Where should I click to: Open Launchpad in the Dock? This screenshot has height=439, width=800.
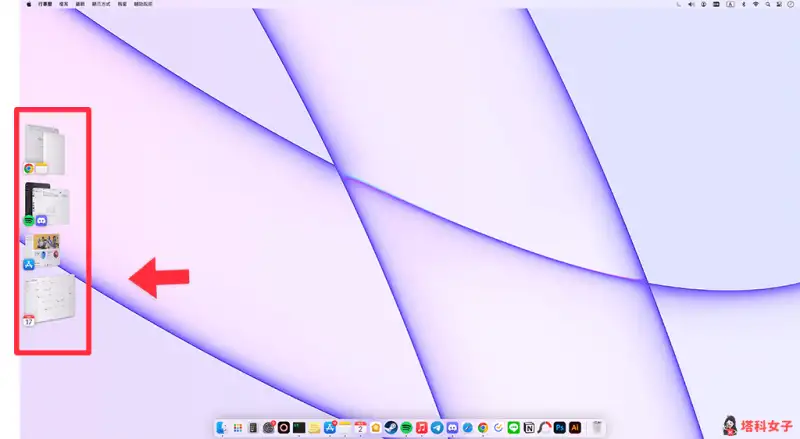pos(238,427)
